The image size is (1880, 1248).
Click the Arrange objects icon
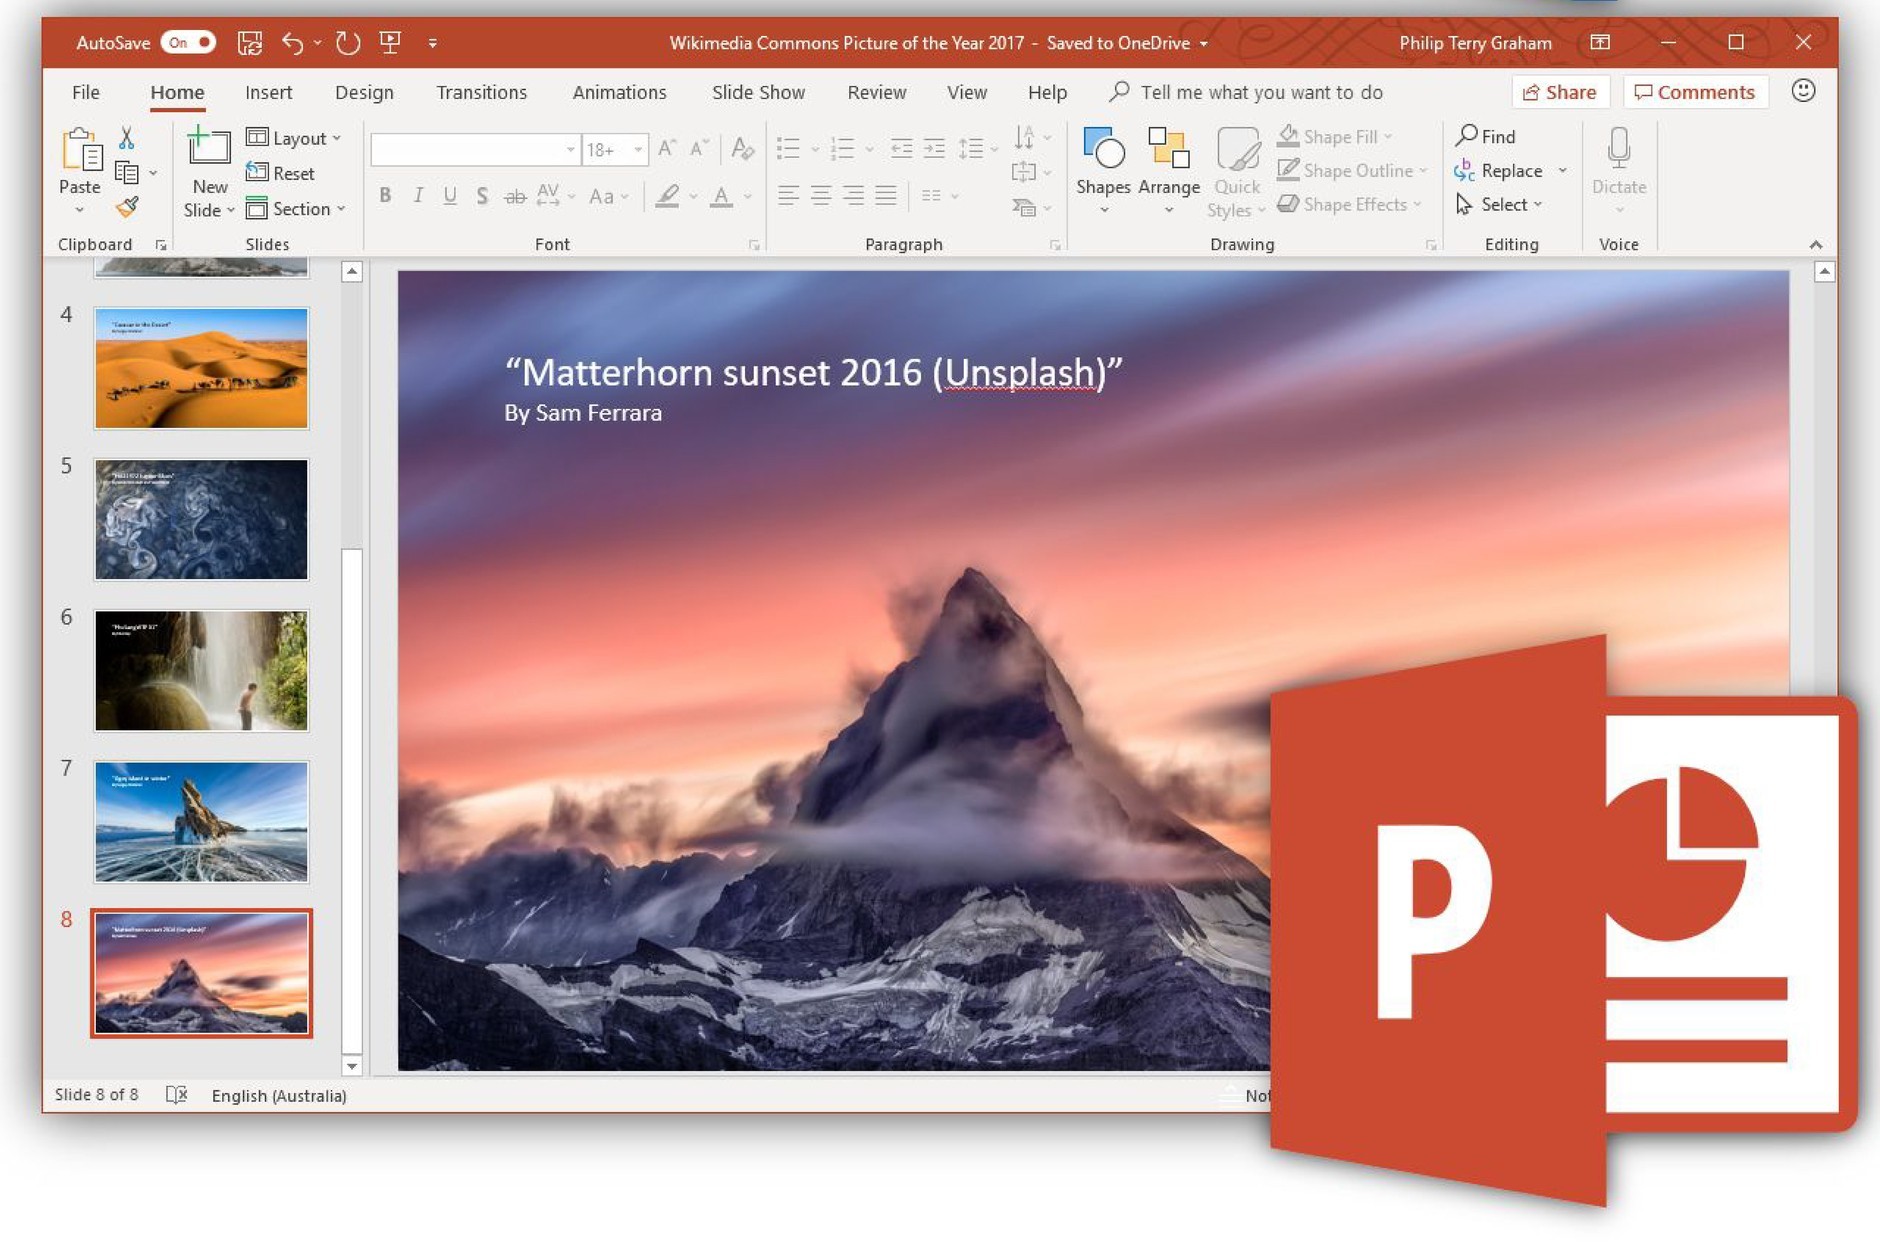point(1168,150)
